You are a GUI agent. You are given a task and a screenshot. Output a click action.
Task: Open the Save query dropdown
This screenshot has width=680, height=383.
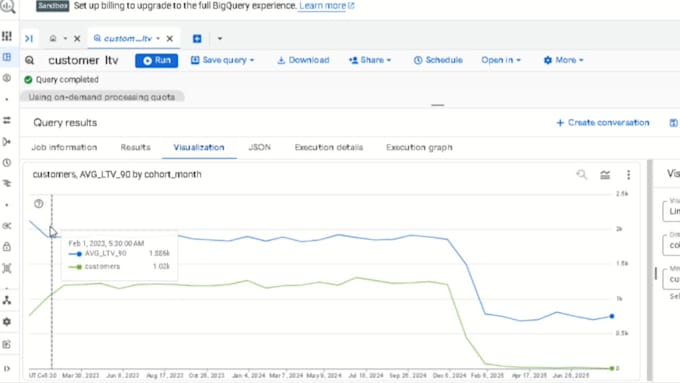coord(222,60)
